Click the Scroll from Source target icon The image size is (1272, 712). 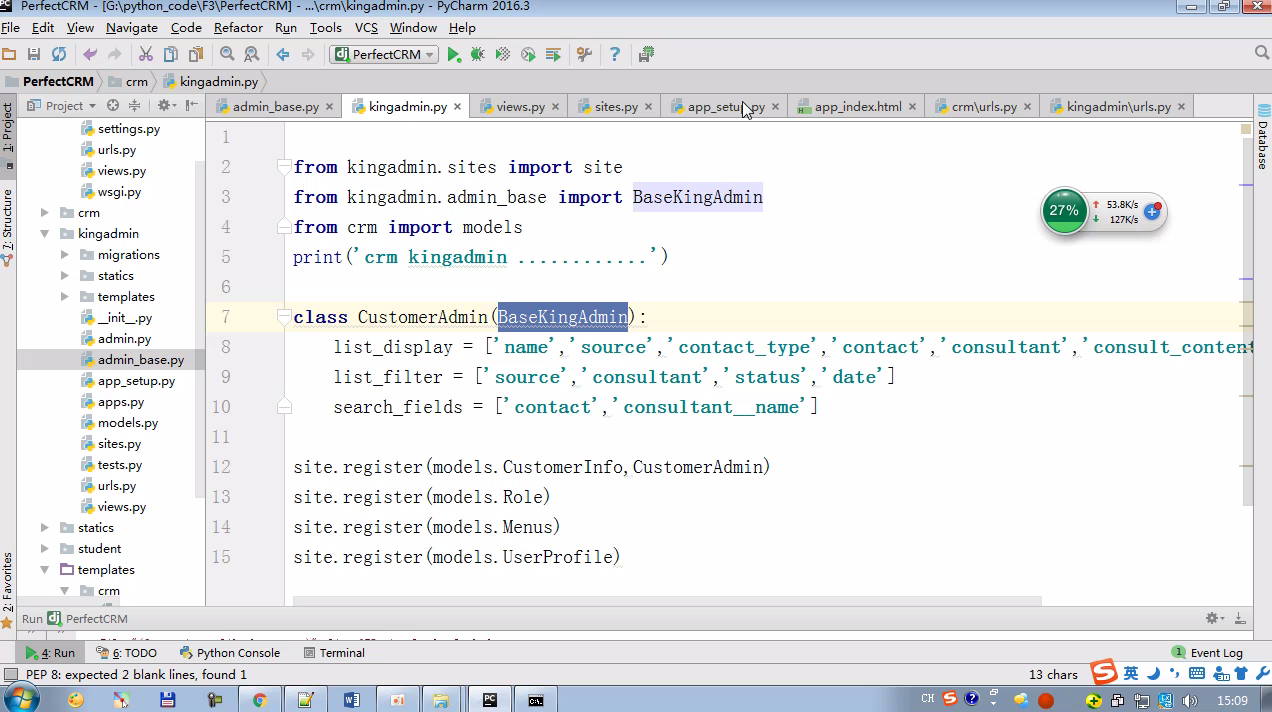(113, 105)
